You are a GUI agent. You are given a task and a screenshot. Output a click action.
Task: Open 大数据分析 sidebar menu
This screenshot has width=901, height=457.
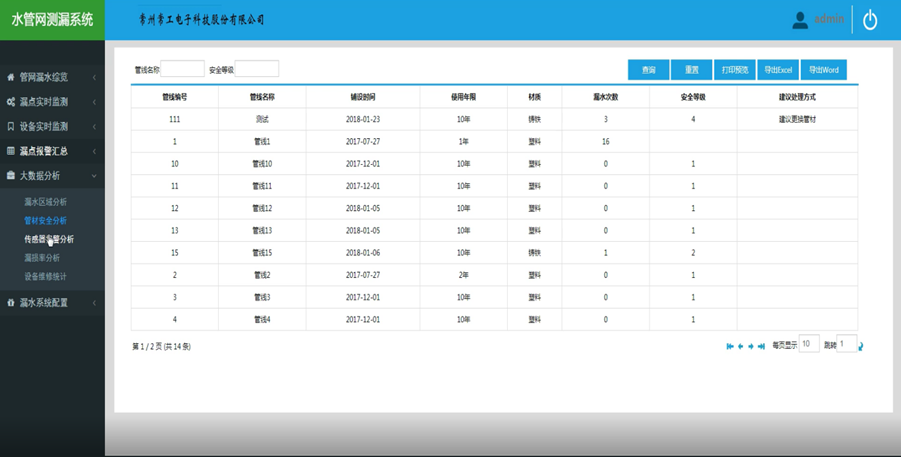coord(52,176)
